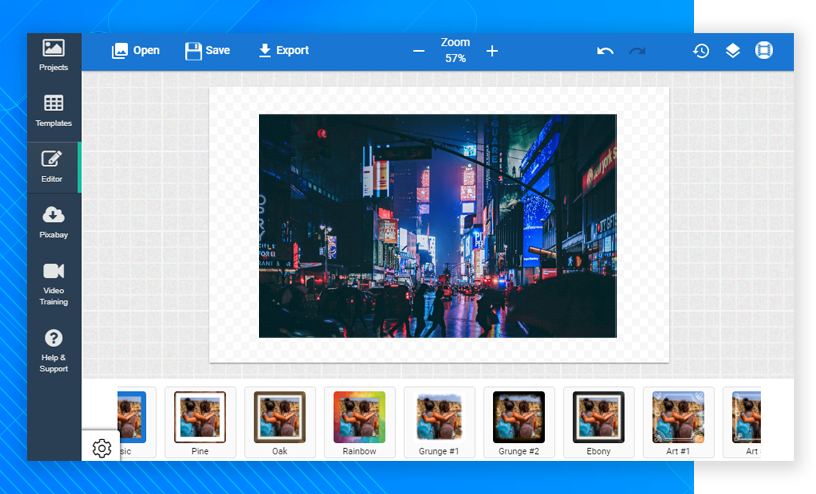The height and width of the screenshot is (494, 816).
Task: Apply the Art #1 frame
Action: pos(678,423)
